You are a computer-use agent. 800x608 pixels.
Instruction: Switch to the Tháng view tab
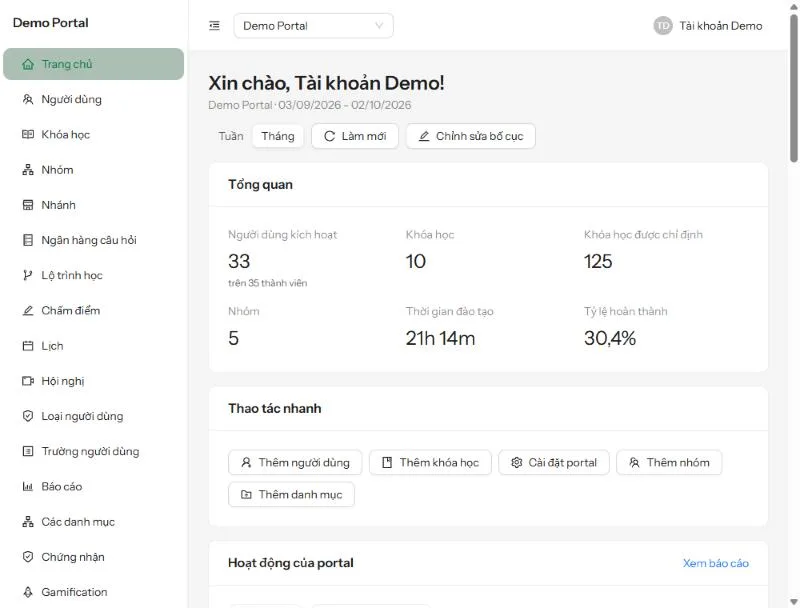coord(278,136)
